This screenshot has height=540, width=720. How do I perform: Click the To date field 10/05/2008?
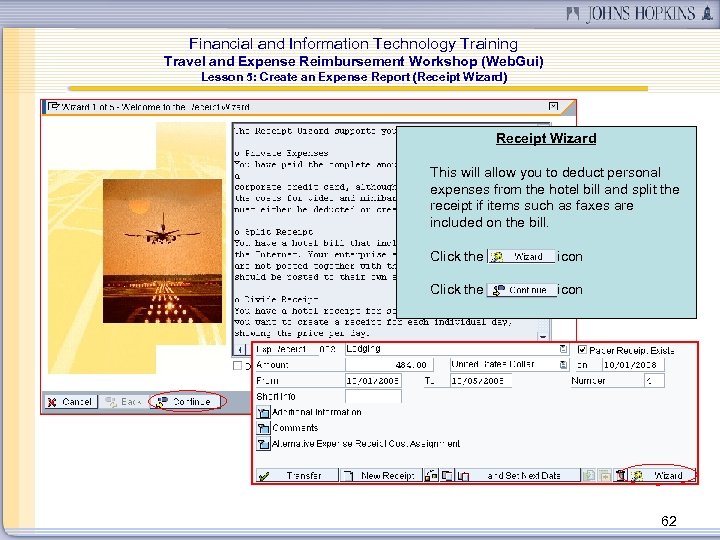click(x=481, y=381)
